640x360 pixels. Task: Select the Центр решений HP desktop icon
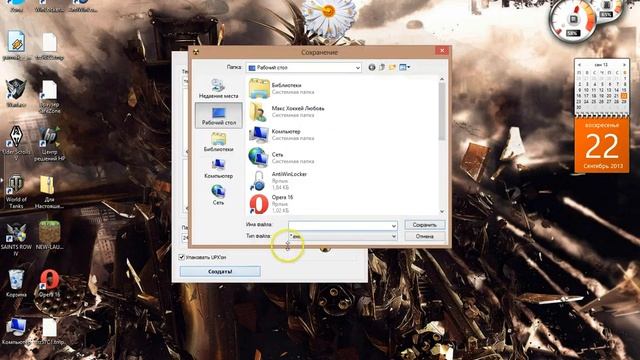tap(49, 143)
